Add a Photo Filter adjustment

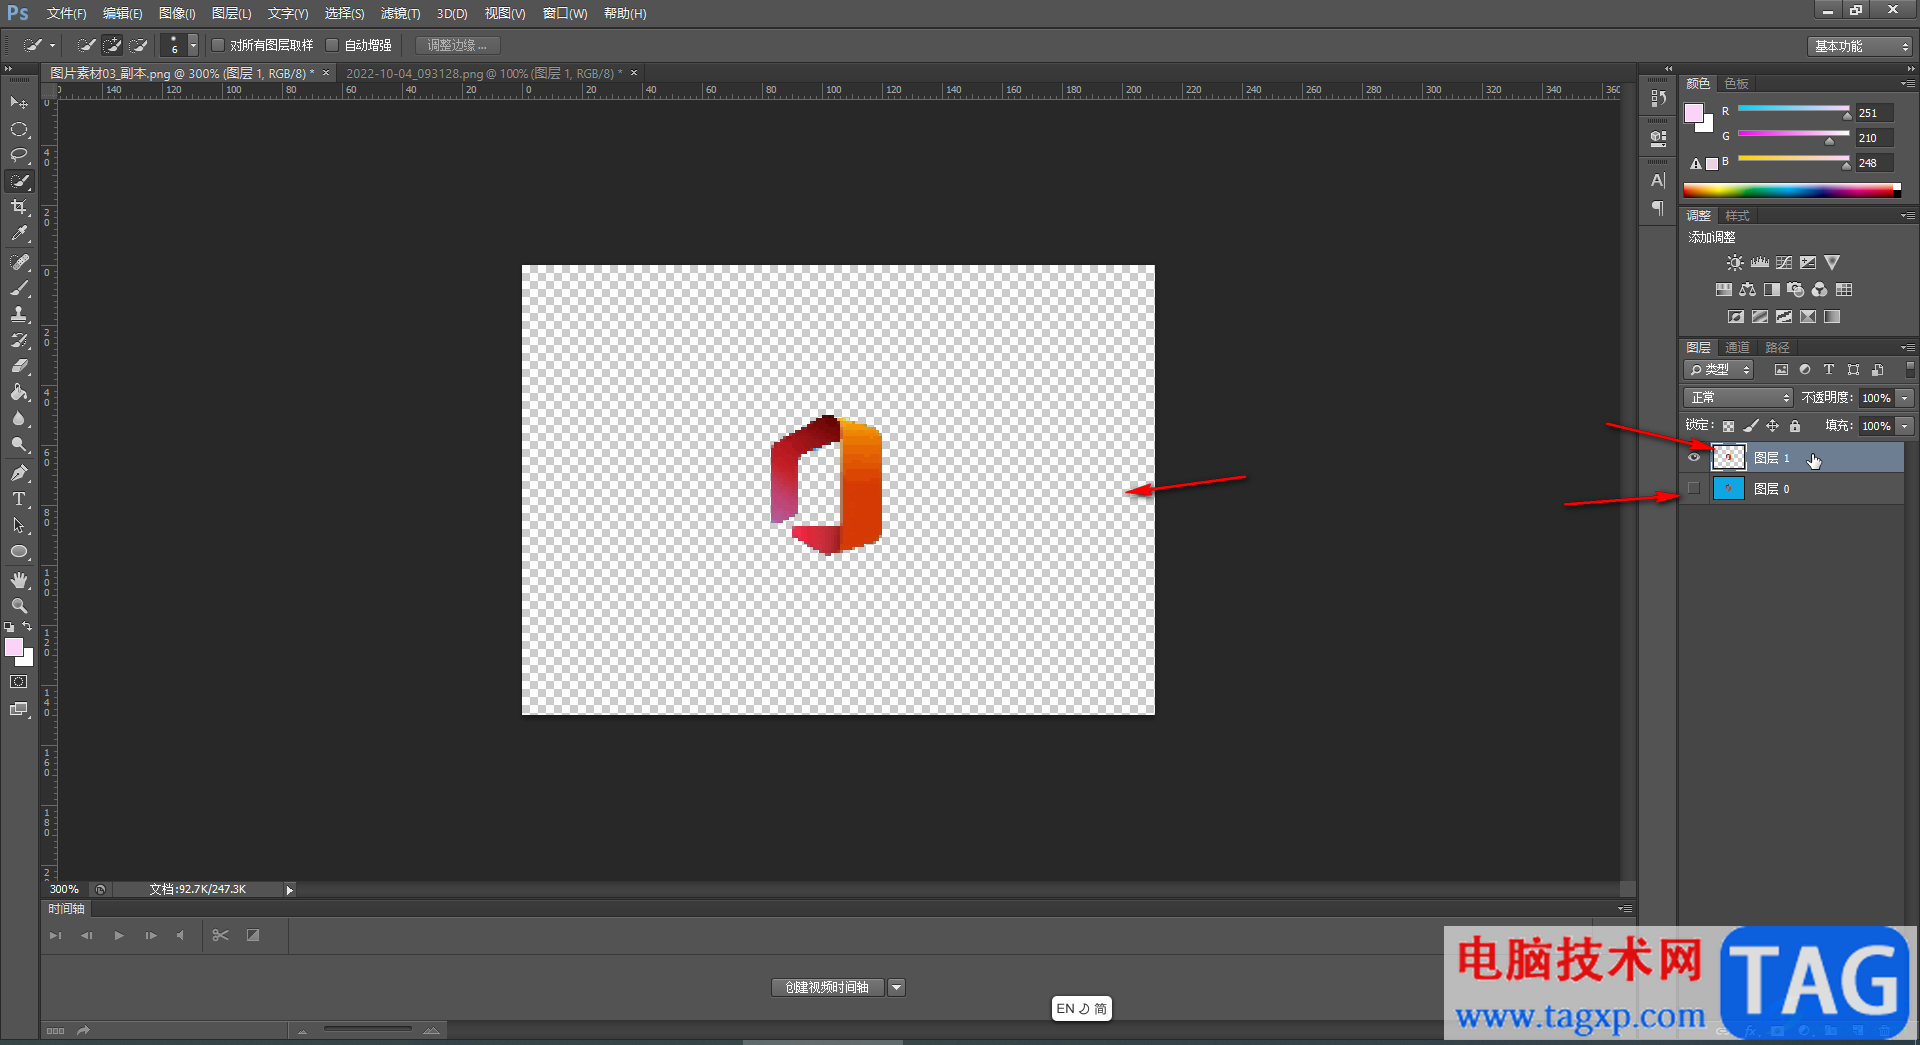1796,290
